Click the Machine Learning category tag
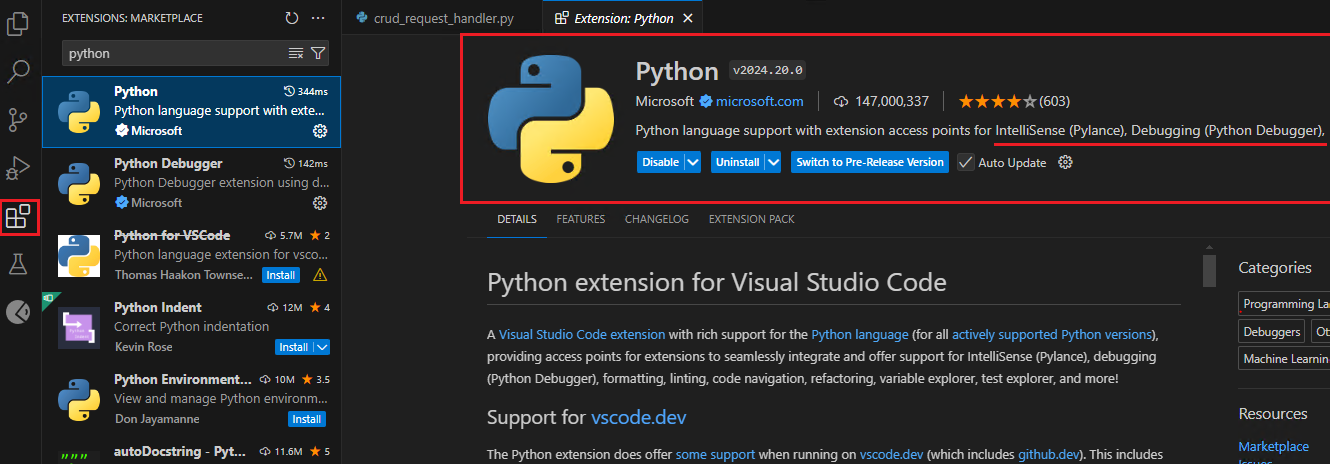This screenshot has width=1330, height=468. coord(1284,358)
